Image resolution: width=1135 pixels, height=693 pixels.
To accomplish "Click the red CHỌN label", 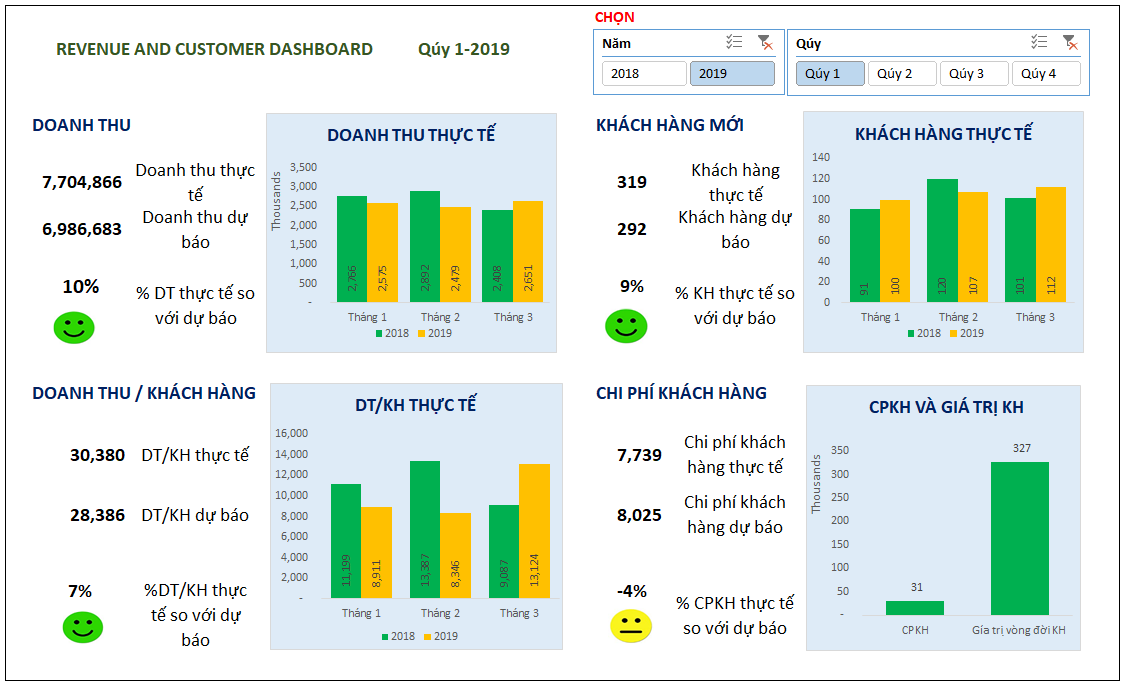I will (615, 17).
